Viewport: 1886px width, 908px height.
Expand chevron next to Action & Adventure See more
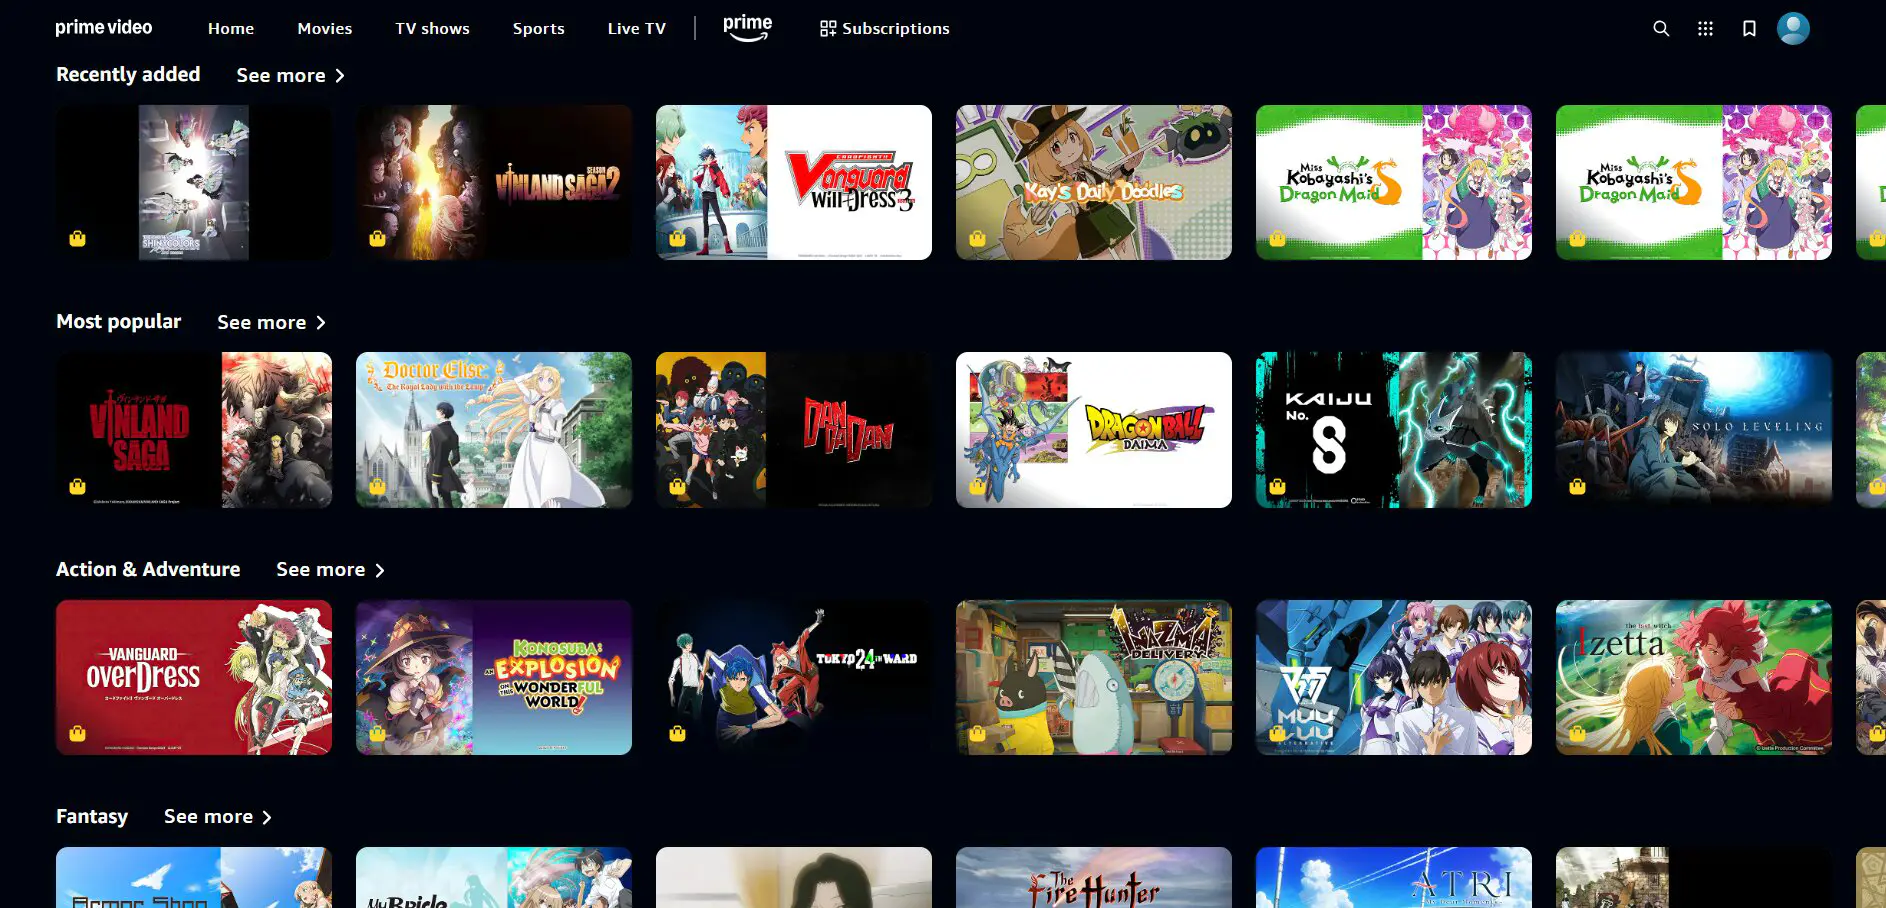380,570
